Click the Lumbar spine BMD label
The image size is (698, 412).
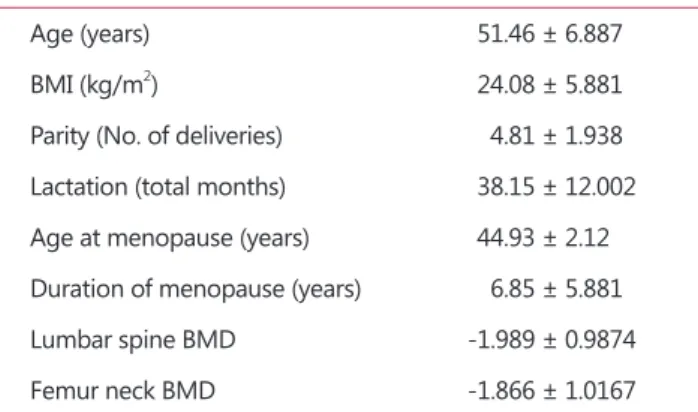pos(133,340)
